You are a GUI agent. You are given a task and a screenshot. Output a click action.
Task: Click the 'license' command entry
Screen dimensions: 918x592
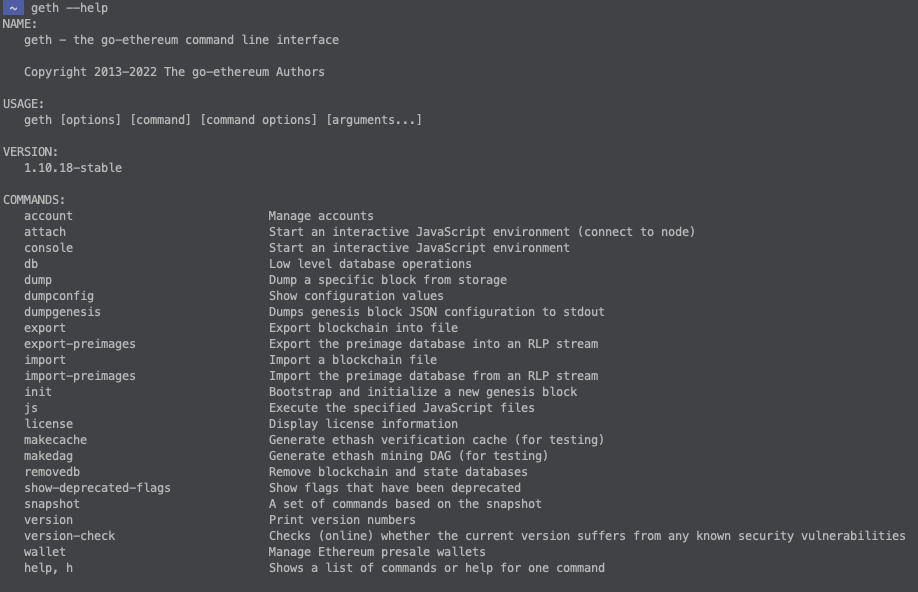(49, 424)
